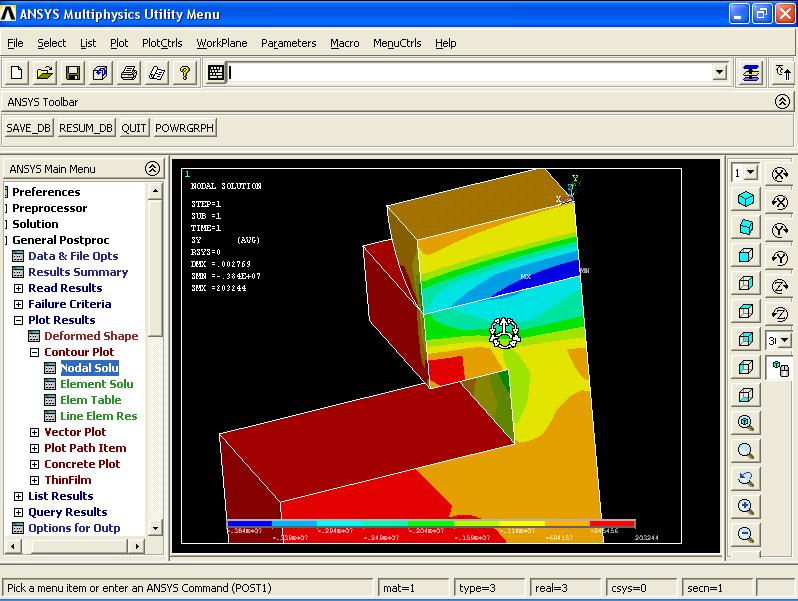Expand the Vector Plot plus box

pyautogui.click(x=34, y=433)
